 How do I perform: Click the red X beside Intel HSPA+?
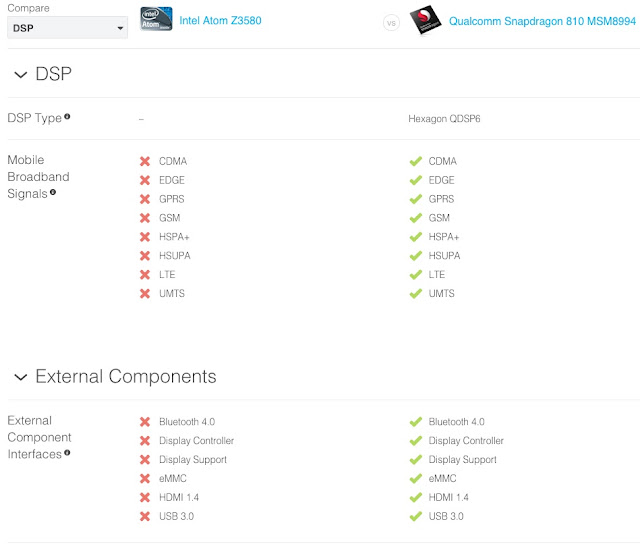[x=145, y=237]
